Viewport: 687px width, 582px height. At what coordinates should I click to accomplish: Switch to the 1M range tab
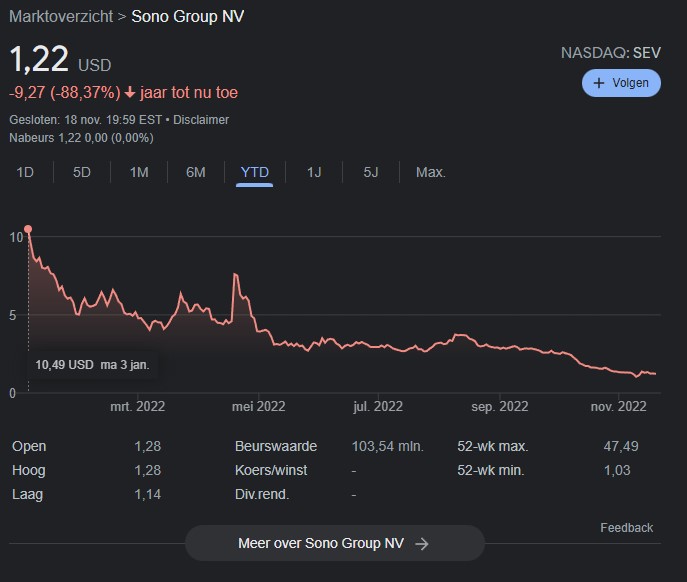(139, 172)
